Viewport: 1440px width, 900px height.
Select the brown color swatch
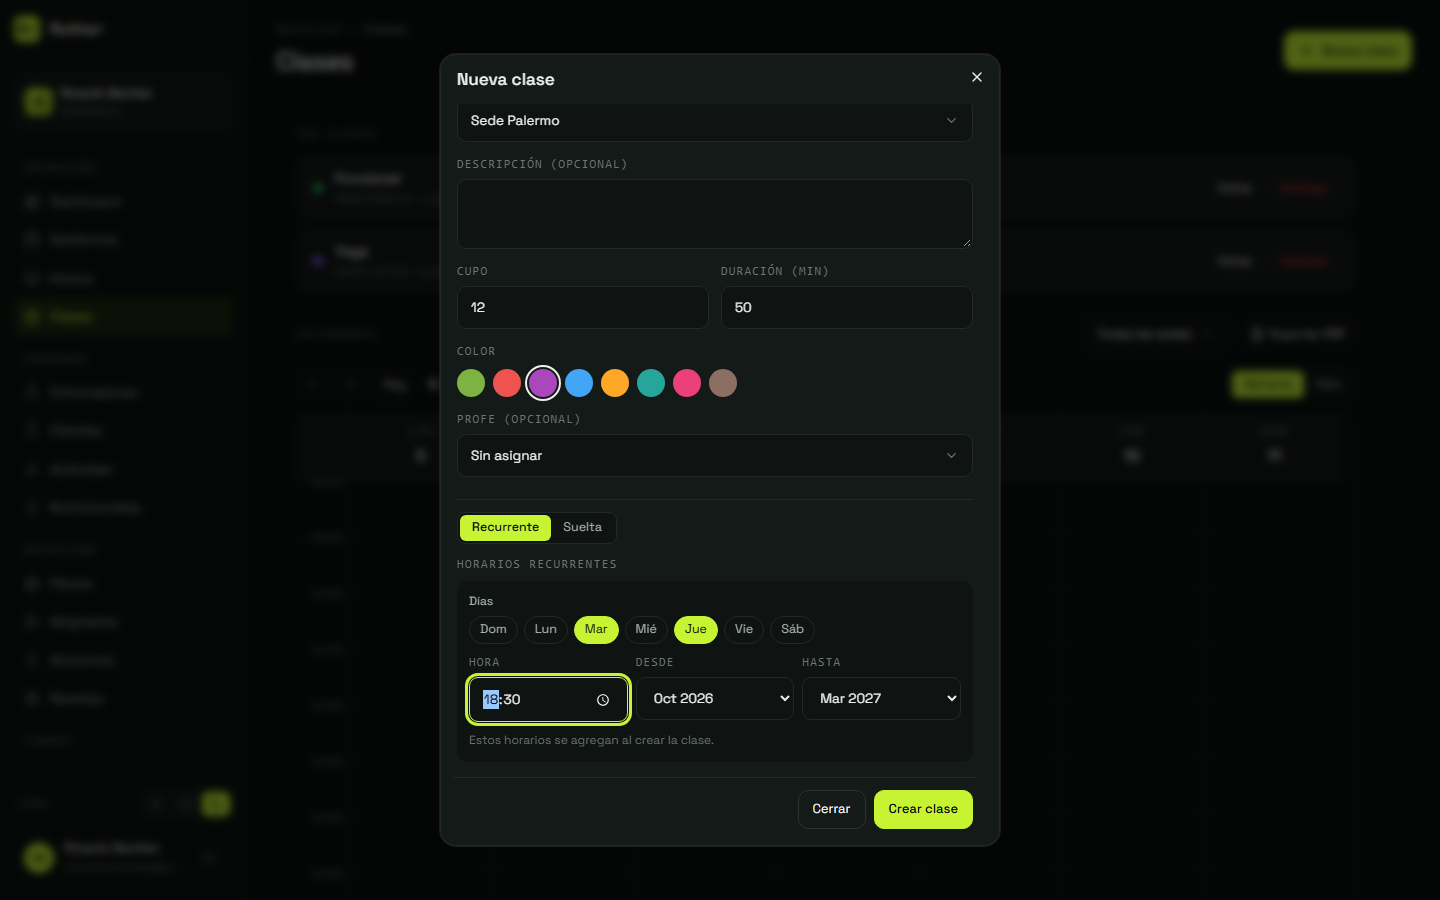[723, 383]
